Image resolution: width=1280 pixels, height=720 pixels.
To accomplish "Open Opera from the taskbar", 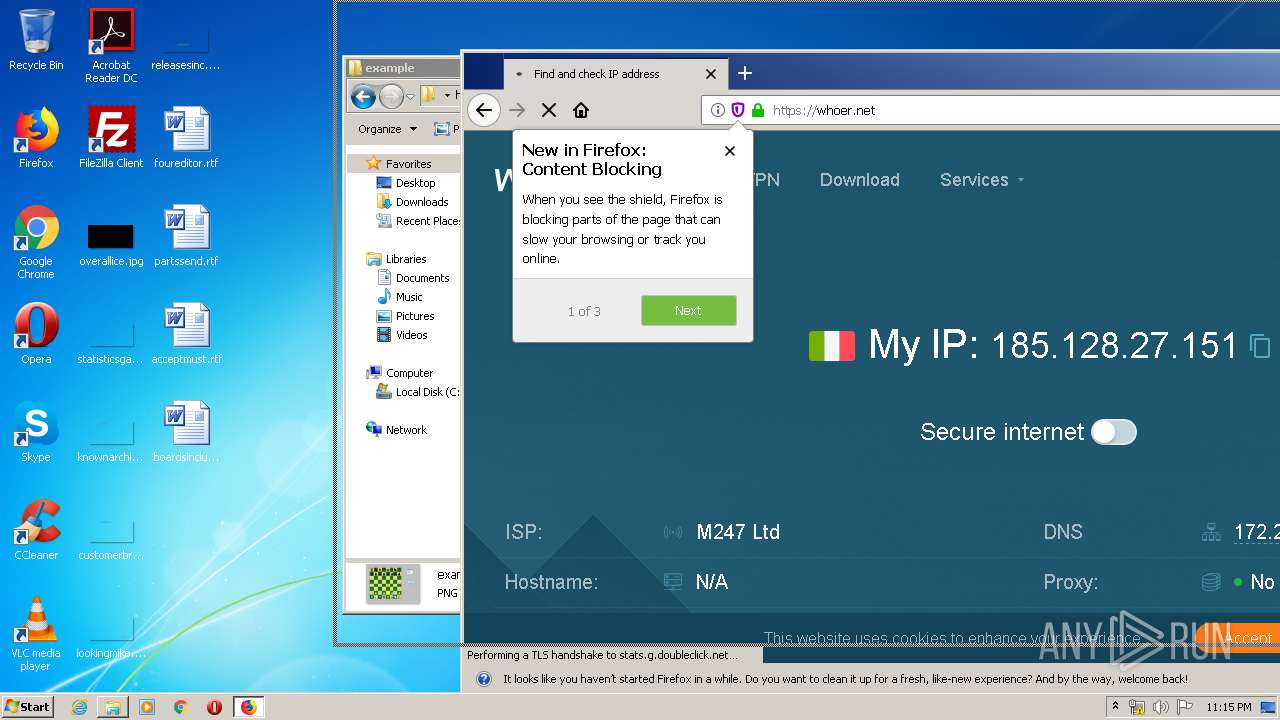I will click(214, 707).
